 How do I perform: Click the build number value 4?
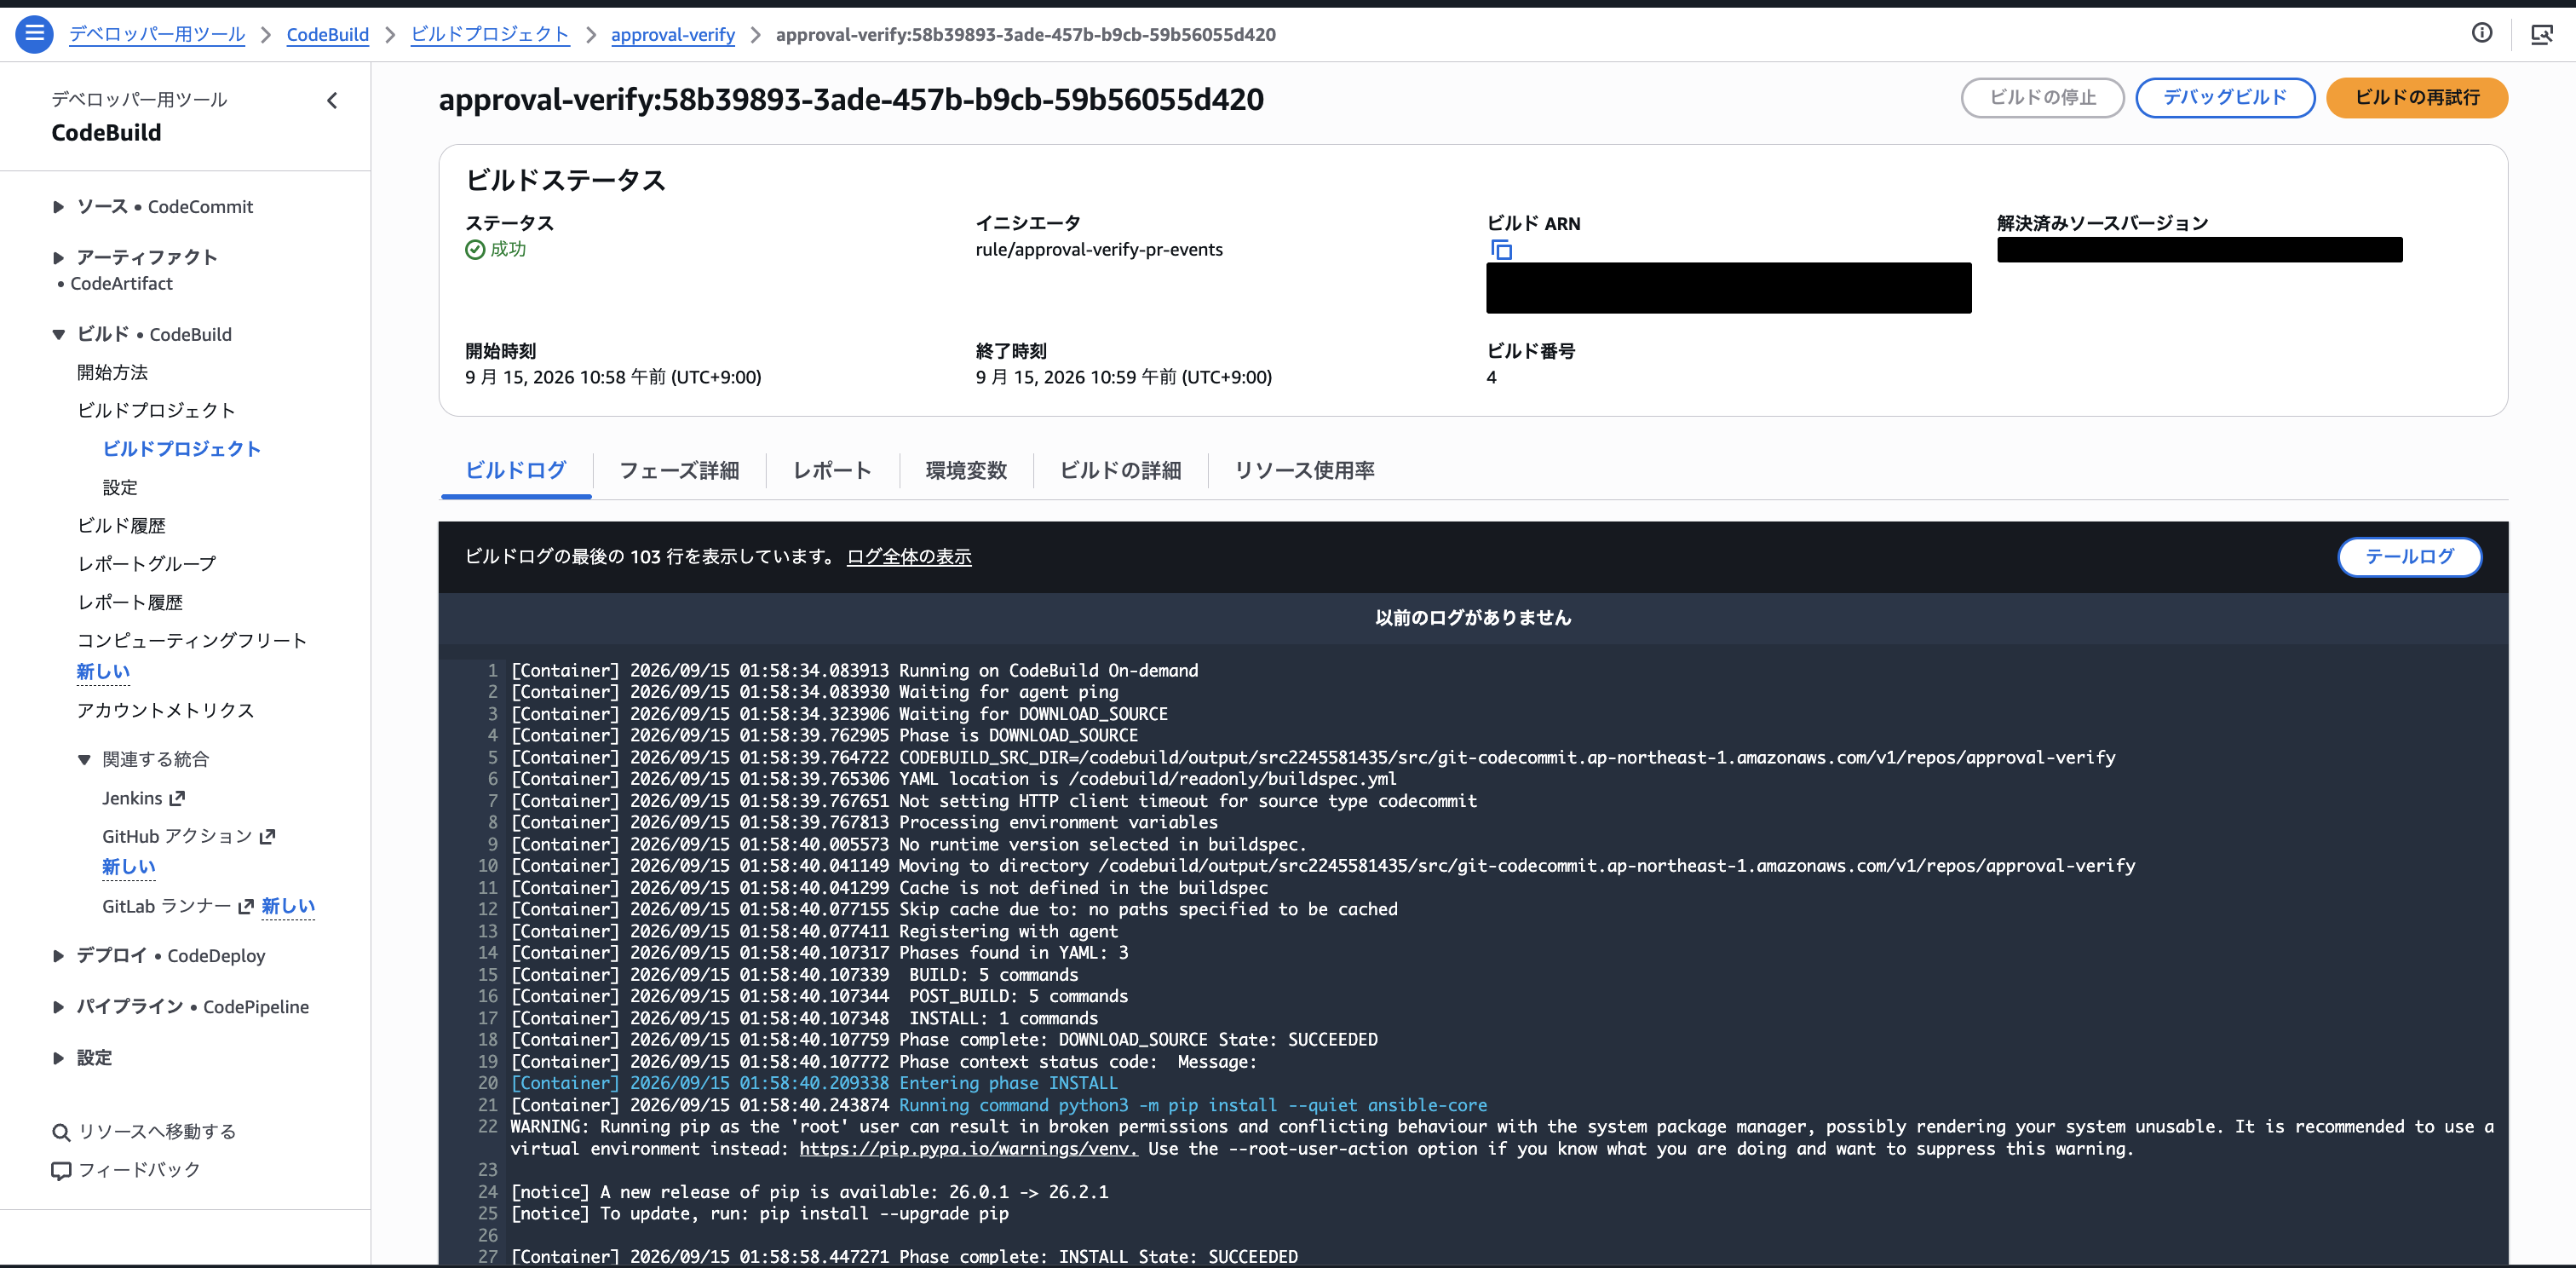point(1491,378)
